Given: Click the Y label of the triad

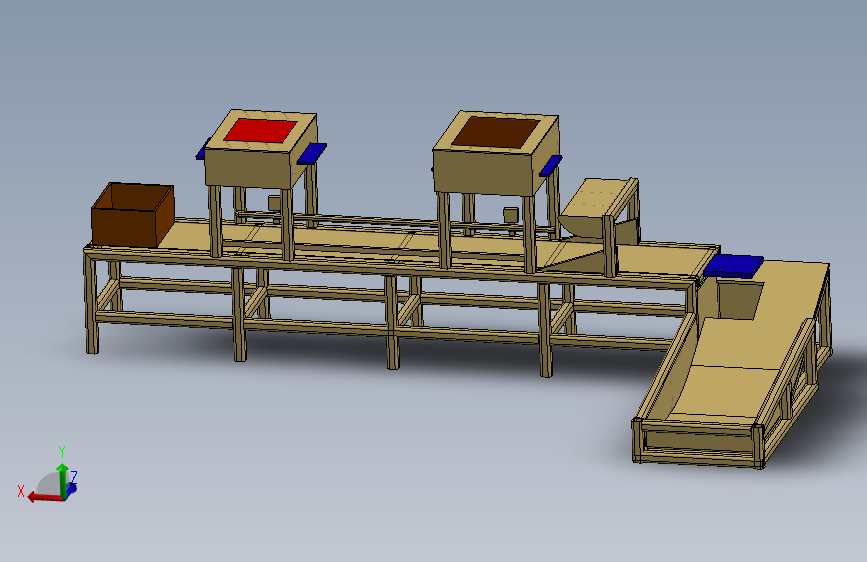Looking at the screenshot, I should click(x=62, y=452).
